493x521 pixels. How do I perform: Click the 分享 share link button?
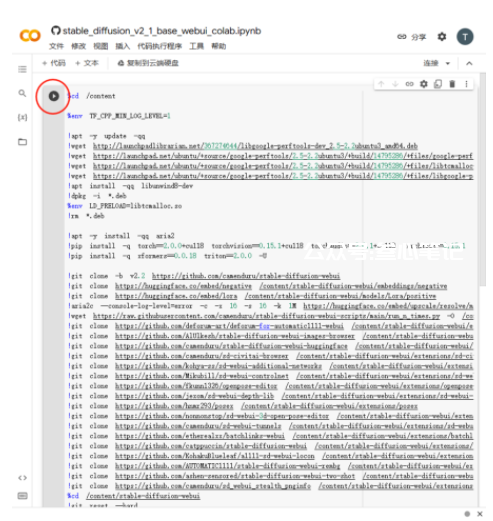click(x=412, y=37)
